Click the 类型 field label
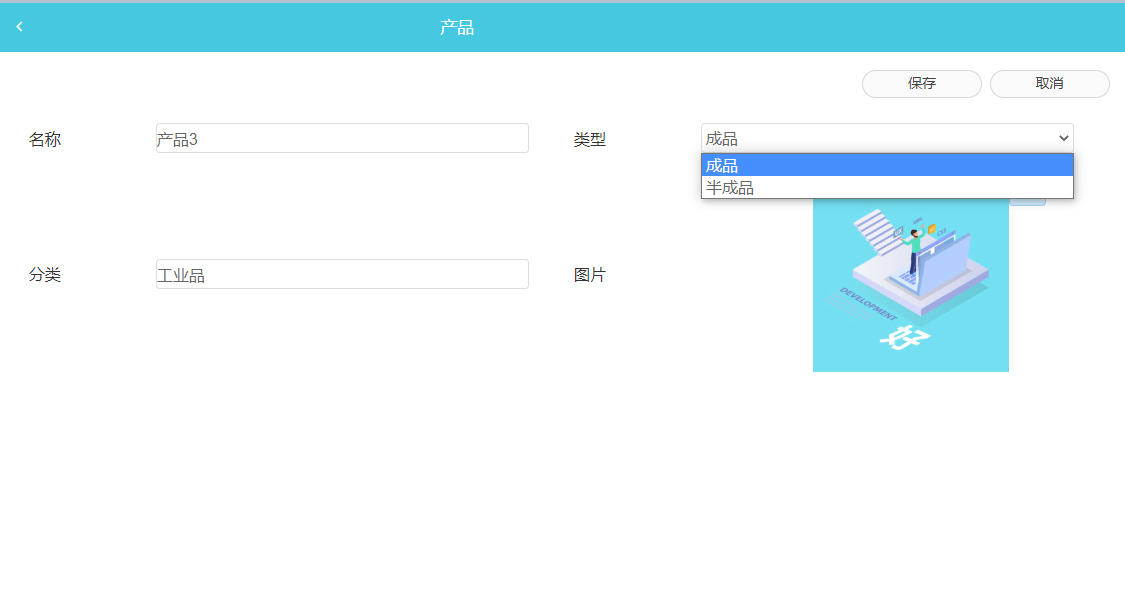 (x=590, y=139)
